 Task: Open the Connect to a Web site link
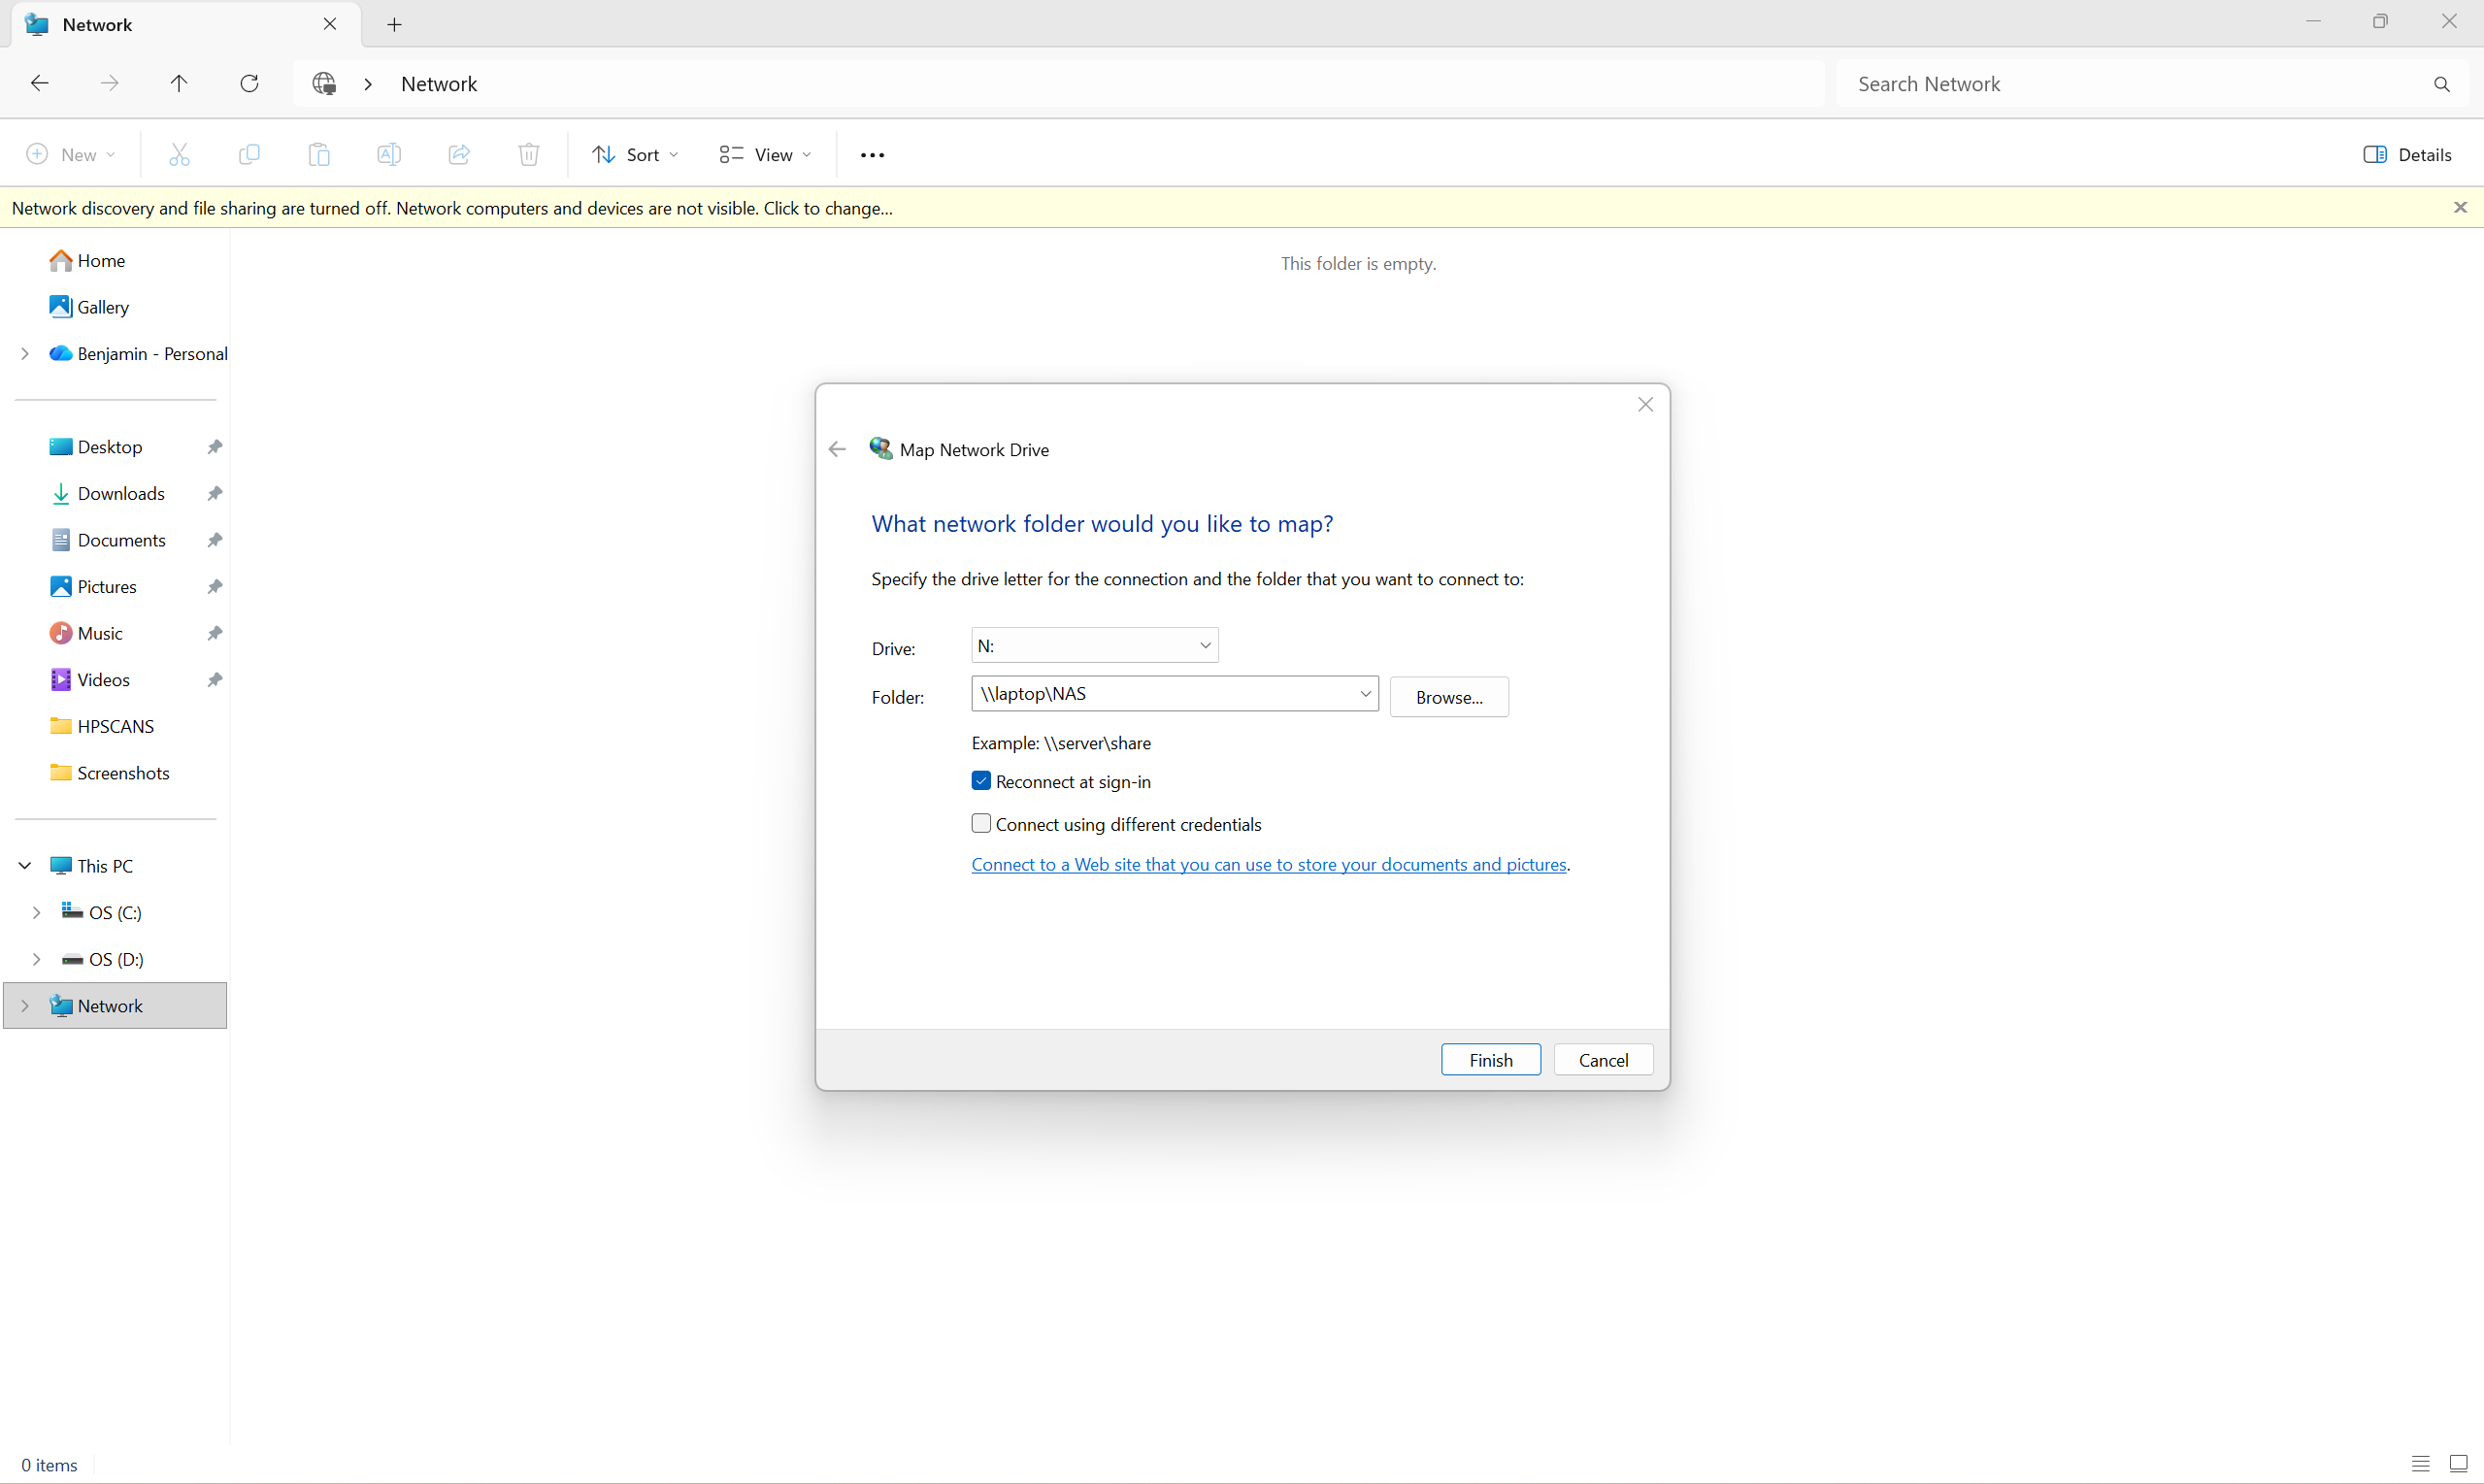pos(1268,864)
